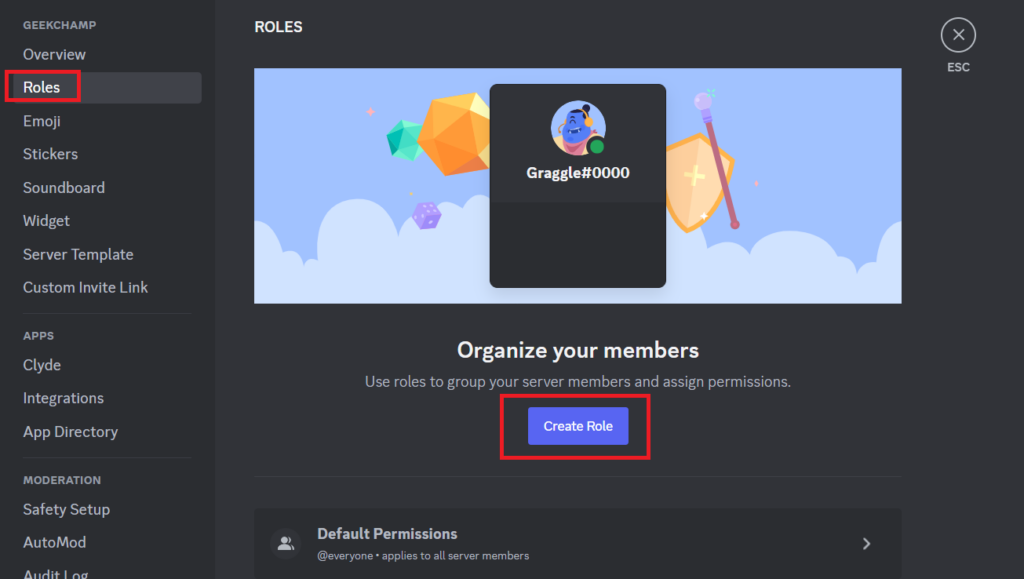
Task: Open Custom Invite Link settings
Action: [x=85, y=287]
